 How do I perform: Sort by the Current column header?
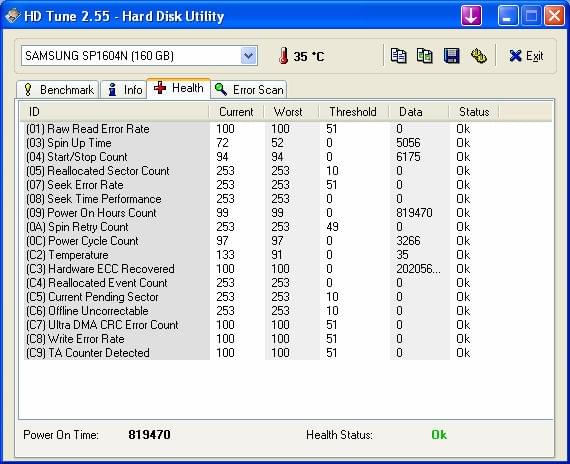click(x=236, y=112)
